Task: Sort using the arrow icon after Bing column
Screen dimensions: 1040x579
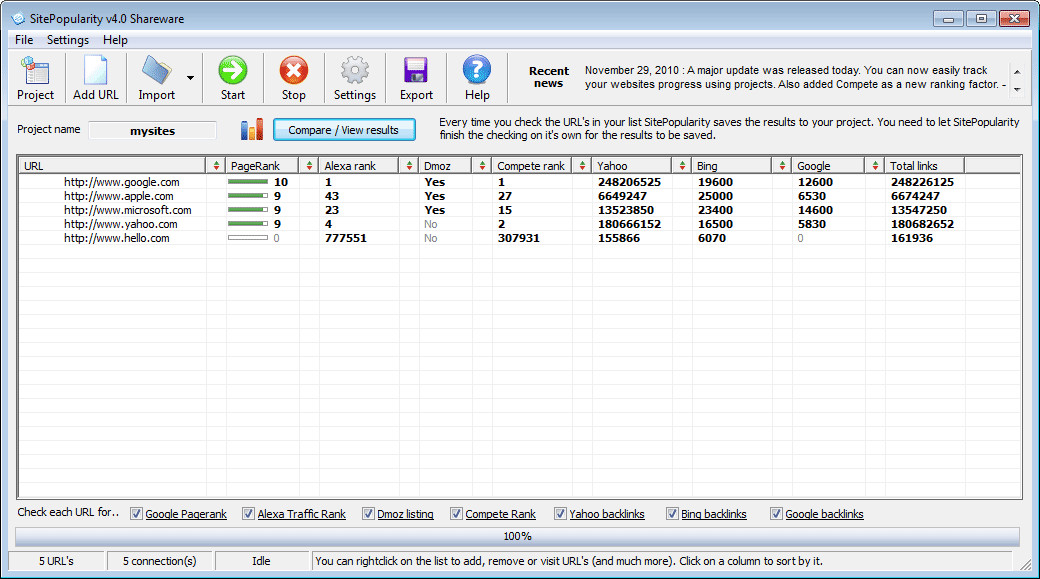Action: (782, 166)
